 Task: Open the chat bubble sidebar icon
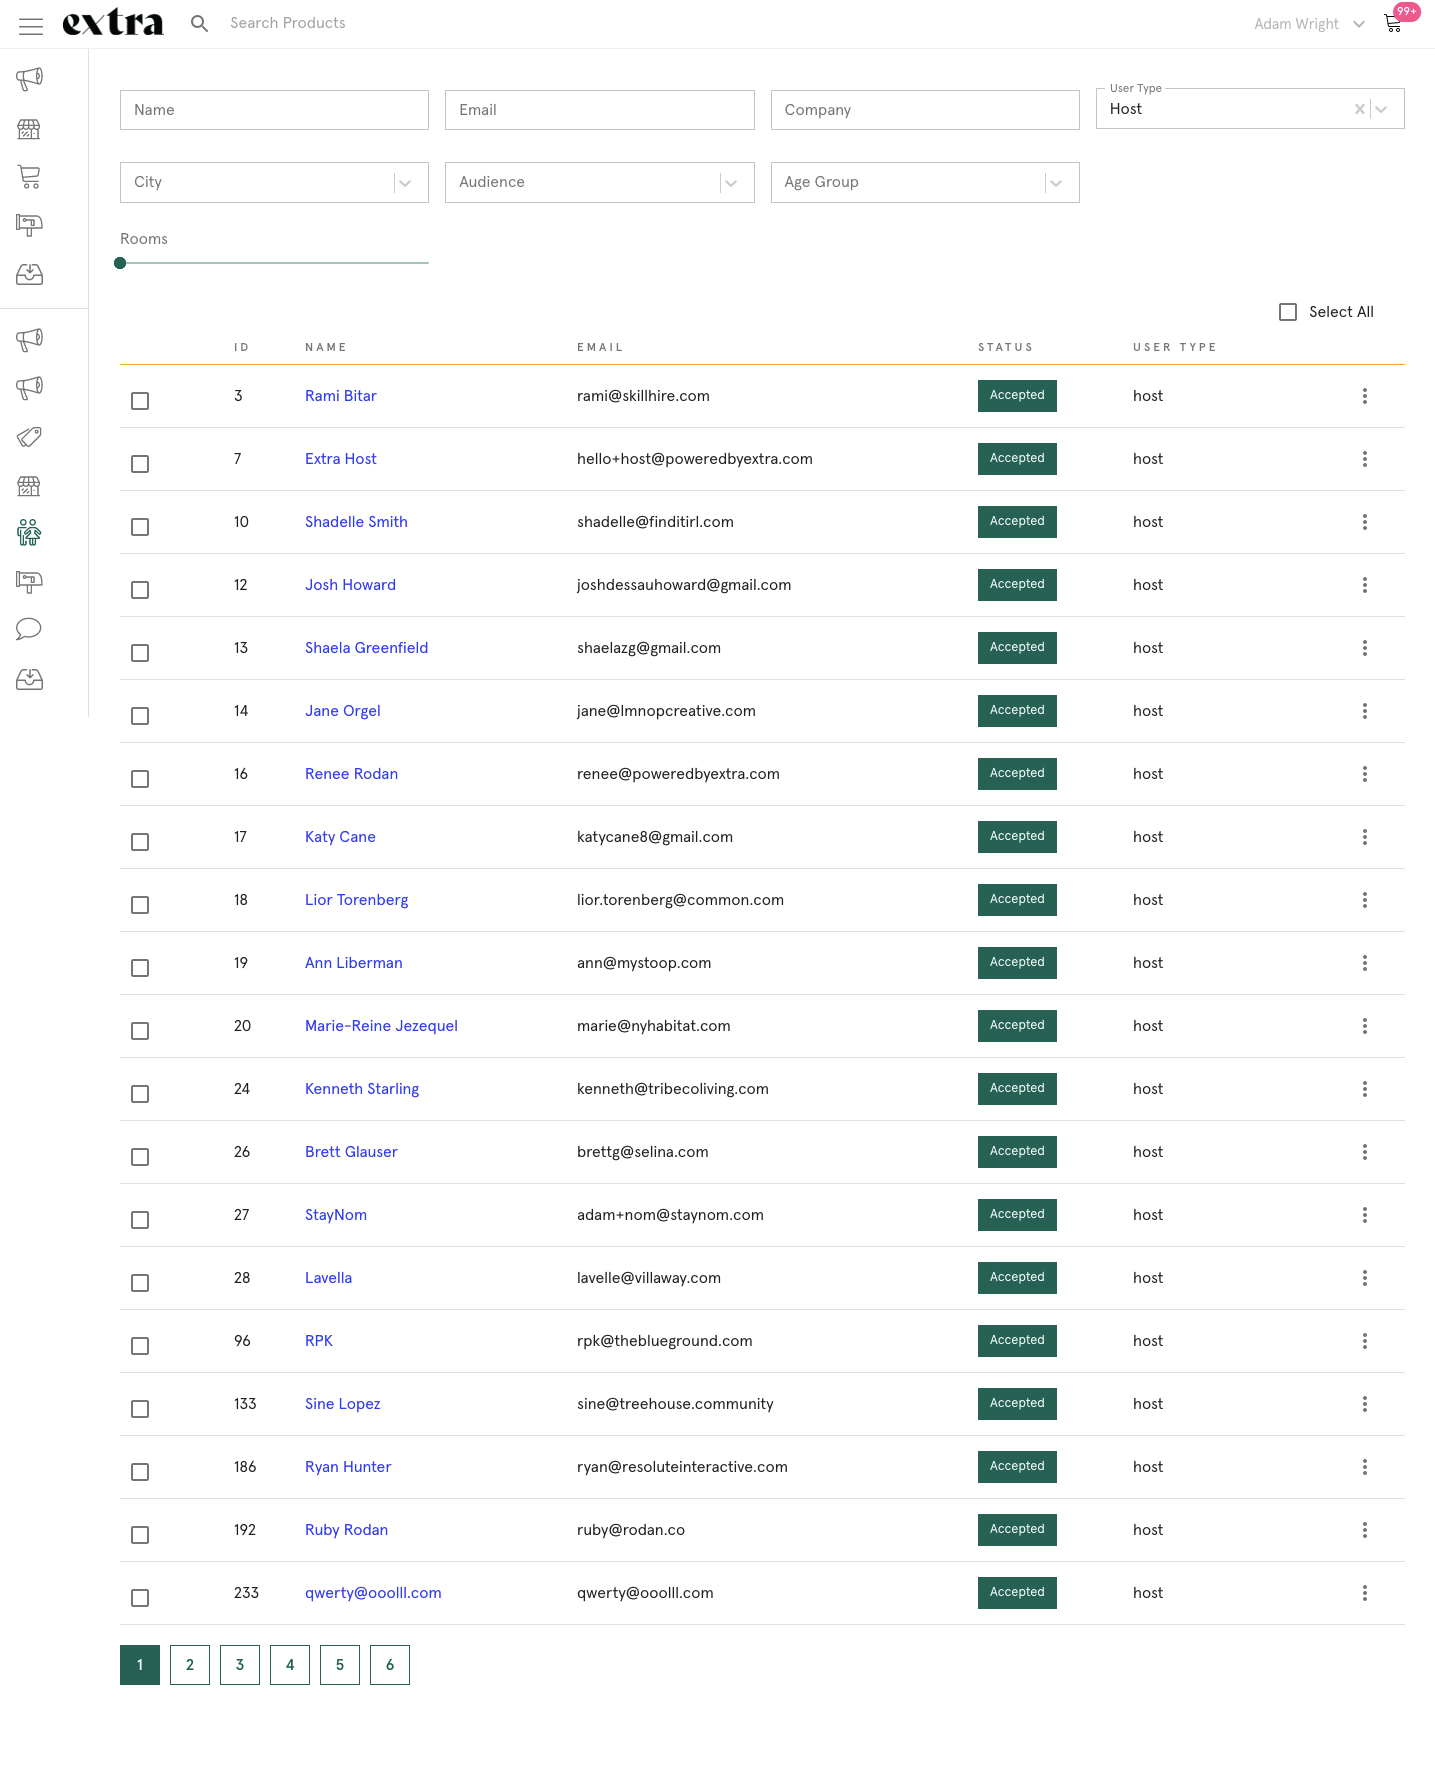pyautogui.click(x=29, y=629)
